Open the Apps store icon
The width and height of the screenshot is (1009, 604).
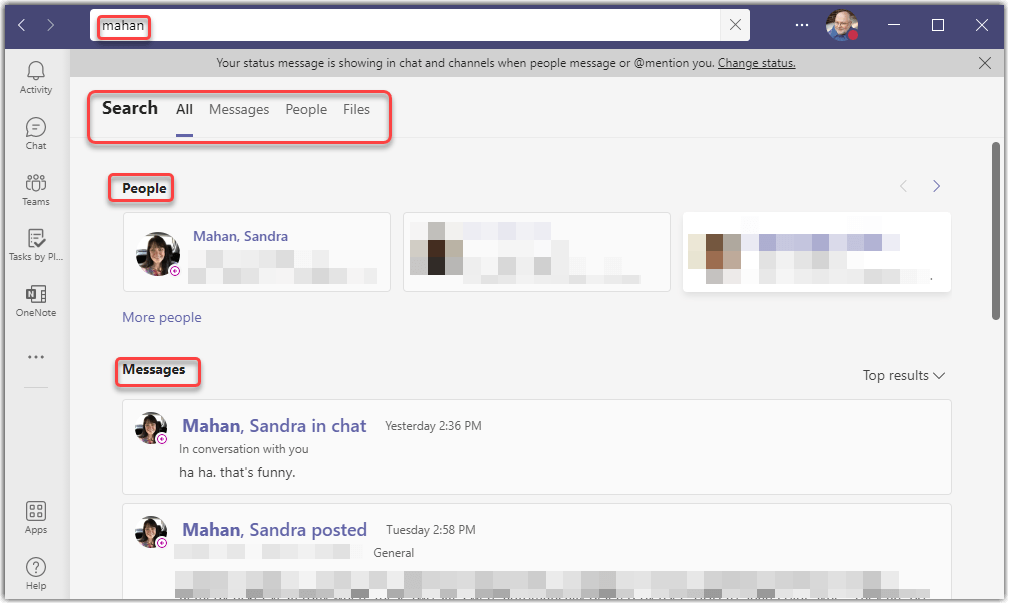36,518
